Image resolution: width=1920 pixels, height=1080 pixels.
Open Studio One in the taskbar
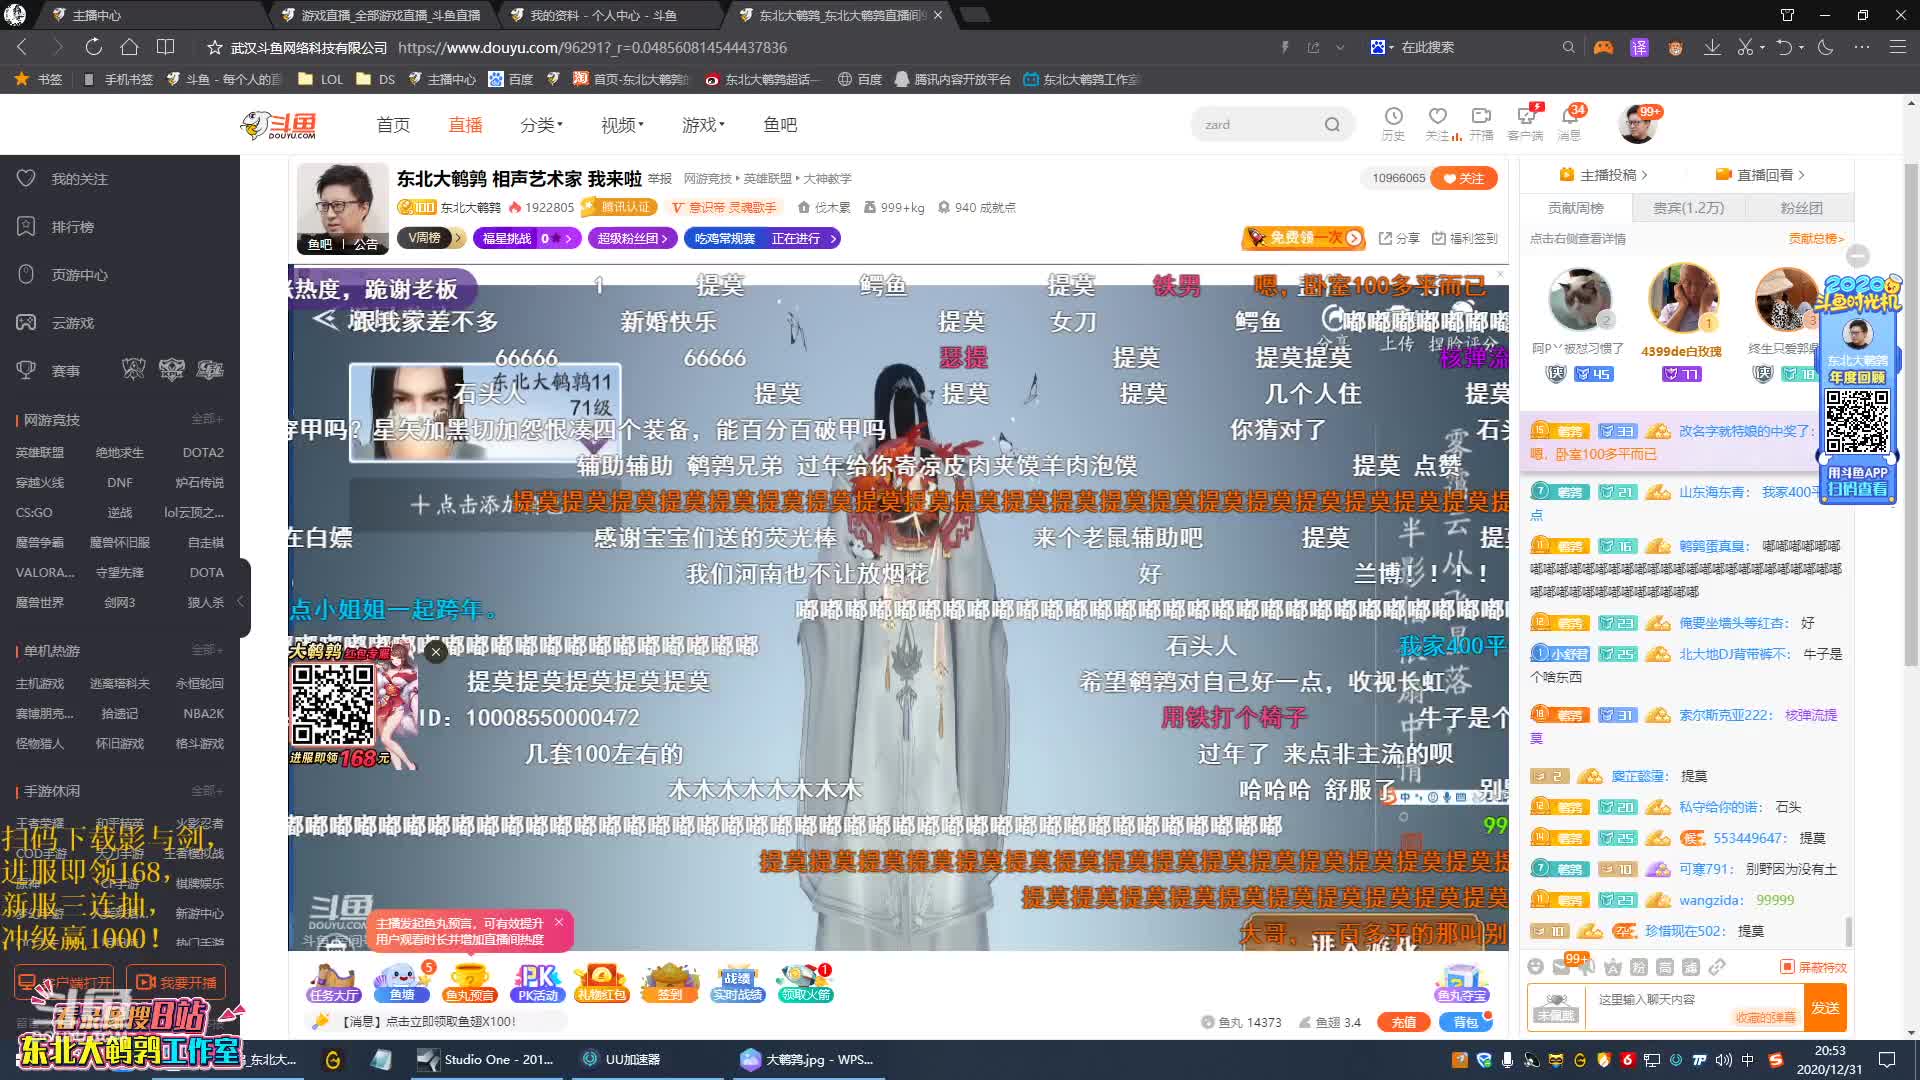tap(486, 1059)
